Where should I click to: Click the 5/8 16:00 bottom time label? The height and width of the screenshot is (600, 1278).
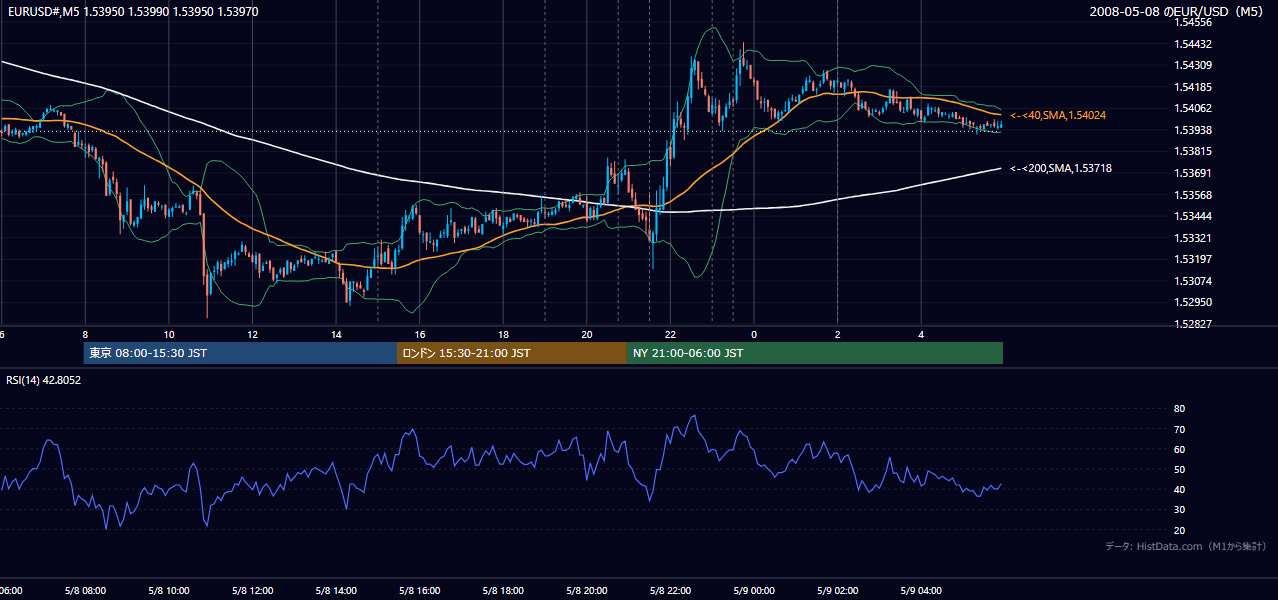(x=420, y=591)
